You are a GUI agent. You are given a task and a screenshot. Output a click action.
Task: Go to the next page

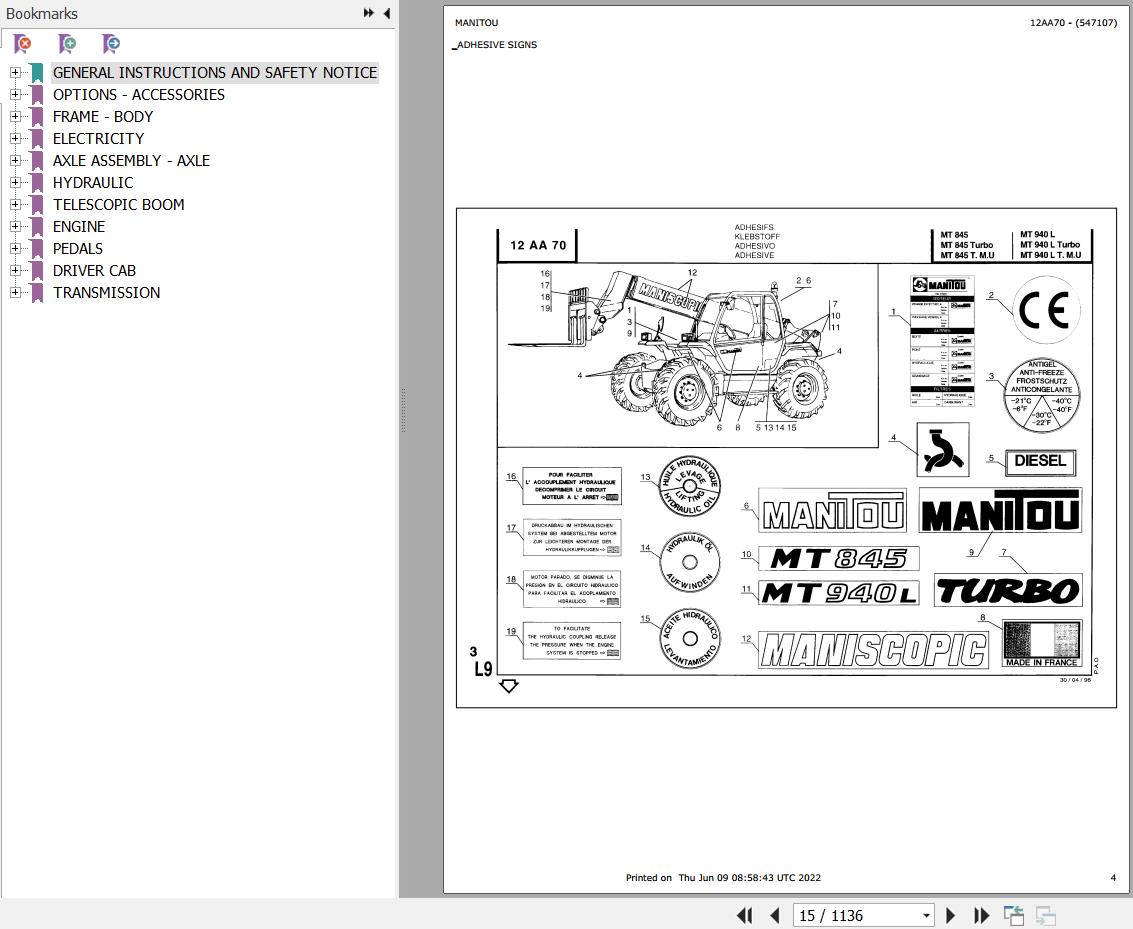click(x=950, y=915)
